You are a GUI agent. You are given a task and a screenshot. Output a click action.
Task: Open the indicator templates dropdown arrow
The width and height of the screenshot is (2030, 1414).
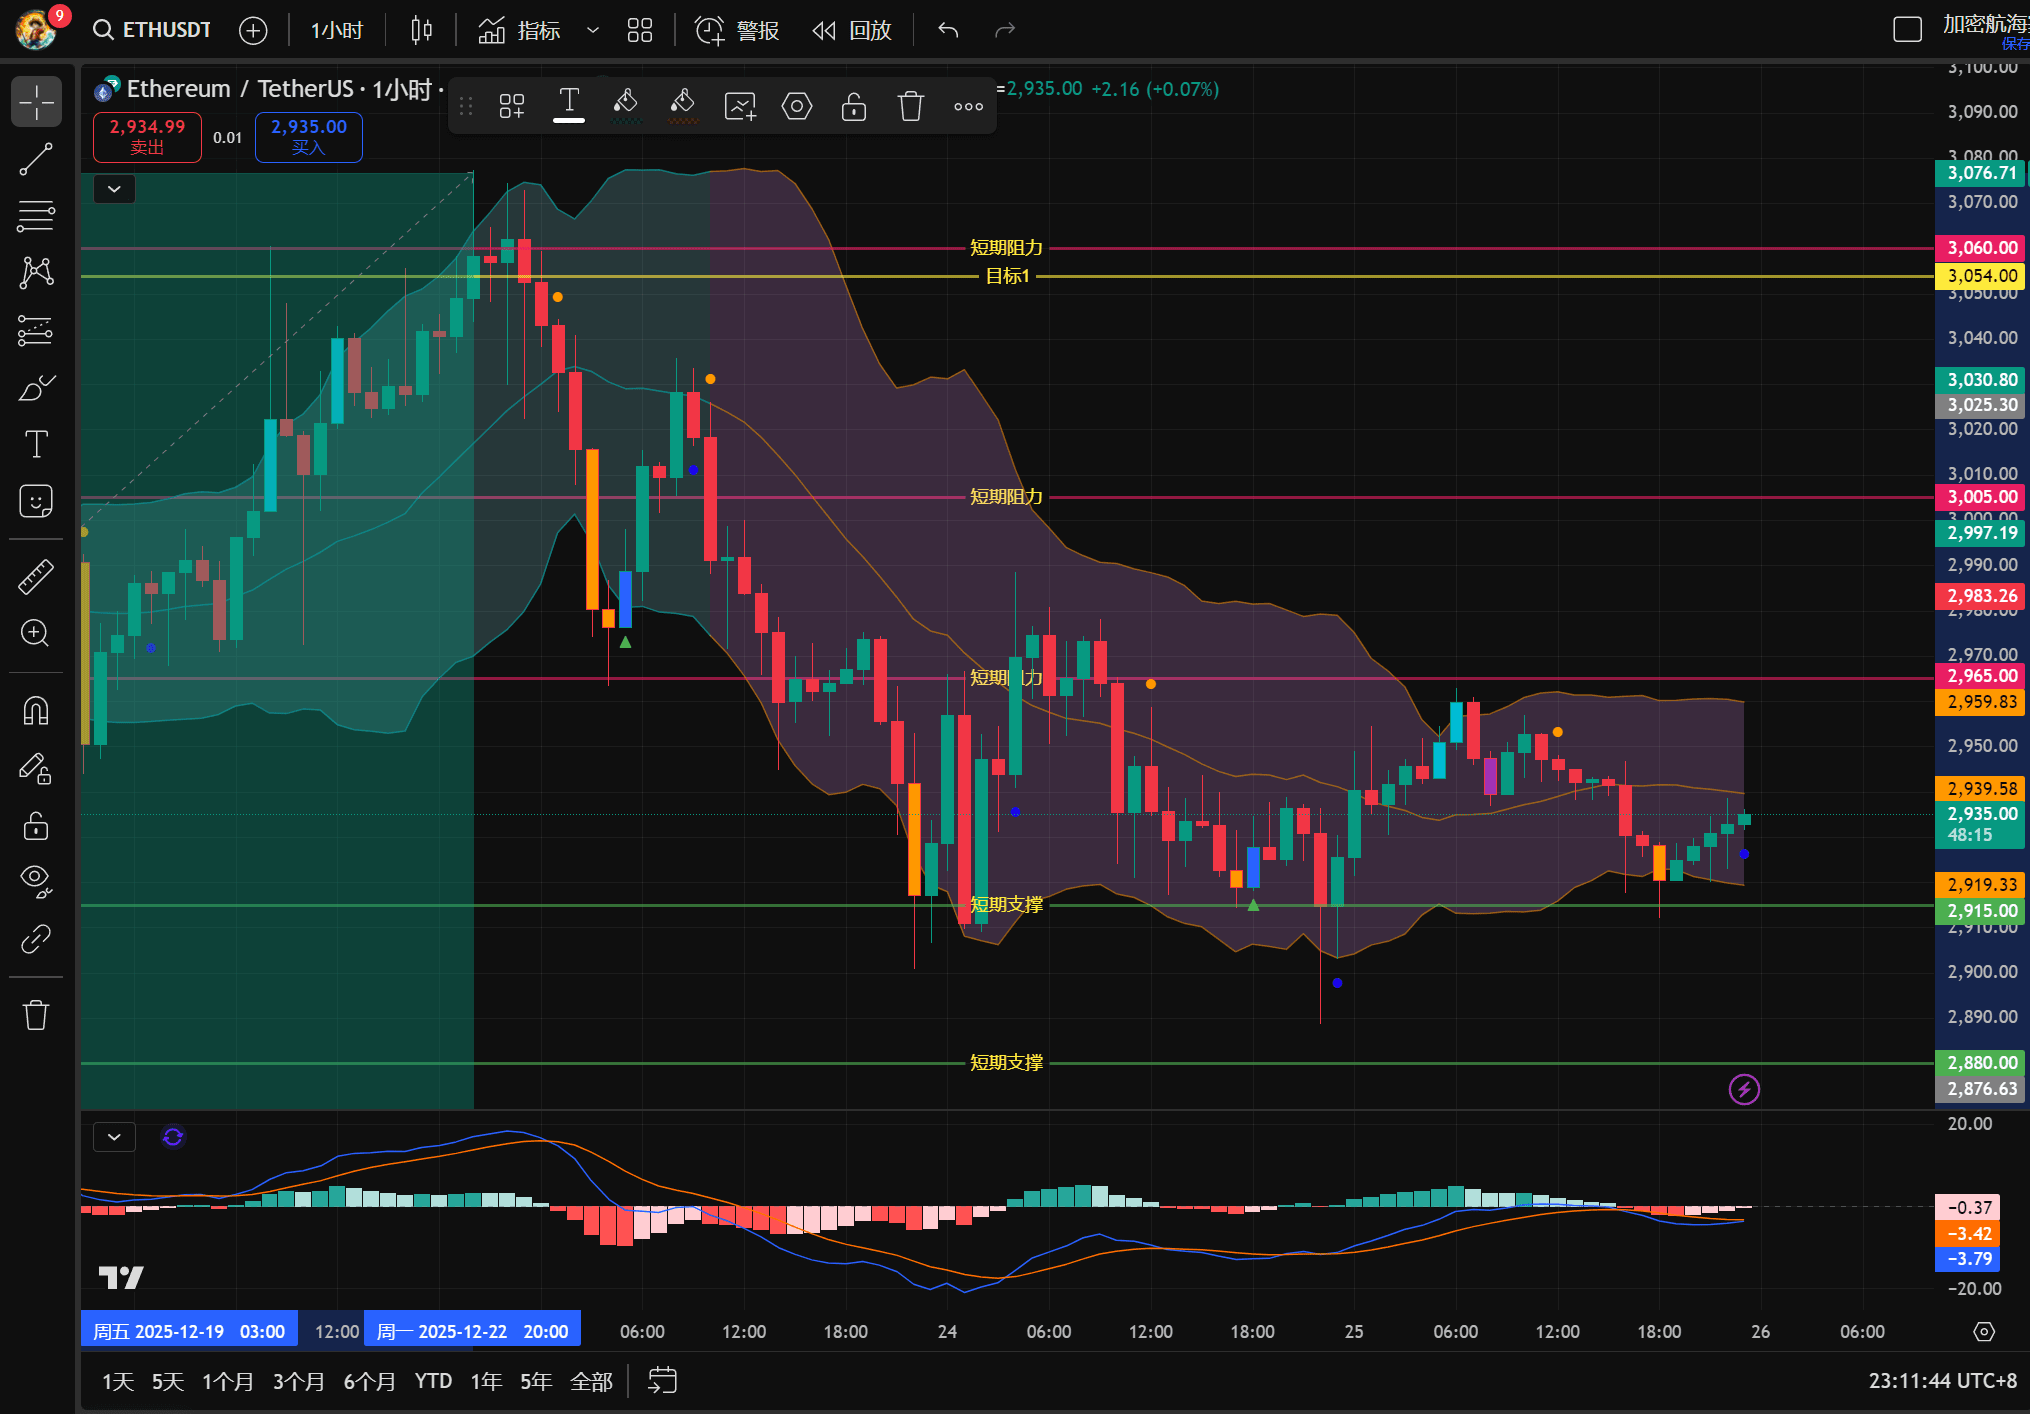click(x=593, y=30)
